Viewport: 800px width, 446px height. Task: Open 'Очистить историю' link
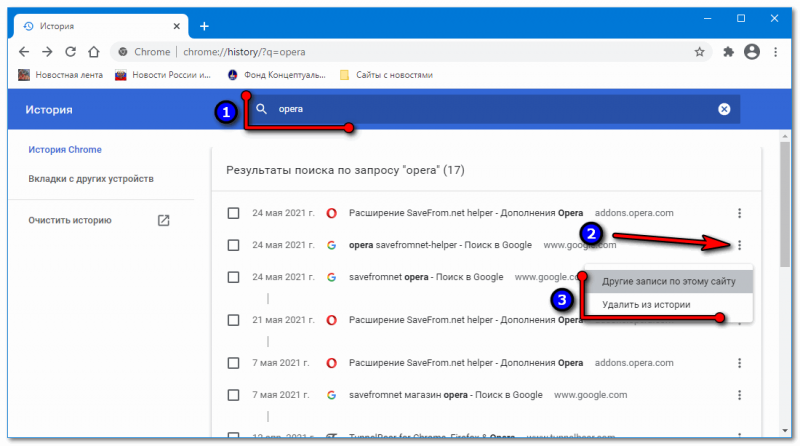(x=70, y=220)
